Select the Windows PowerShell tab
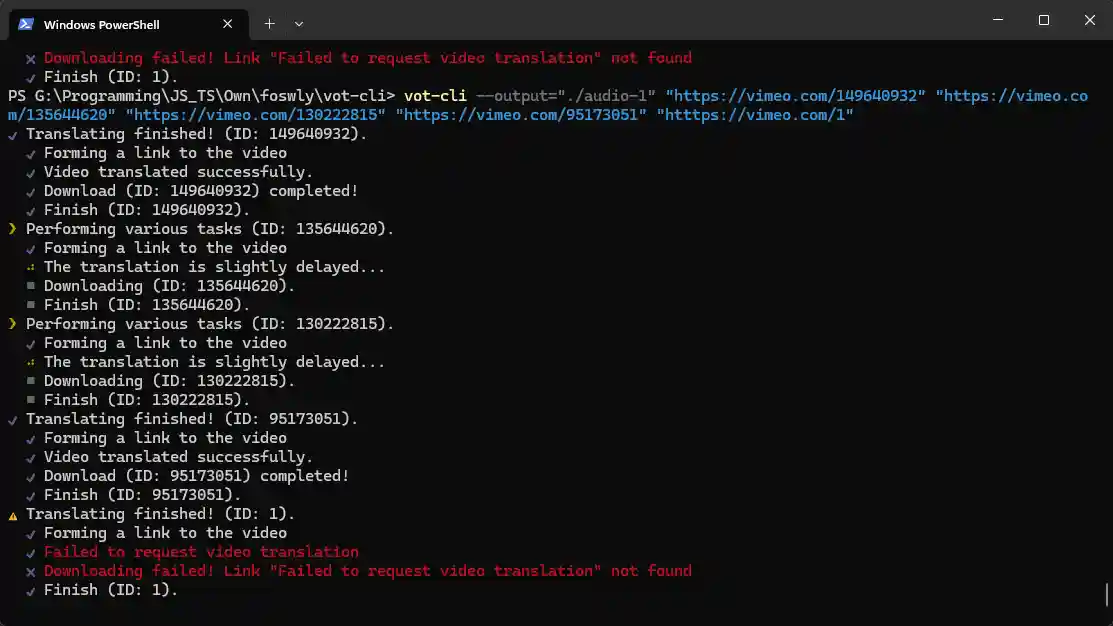This screenshot has height=626, width=1113. click(110, 24)
